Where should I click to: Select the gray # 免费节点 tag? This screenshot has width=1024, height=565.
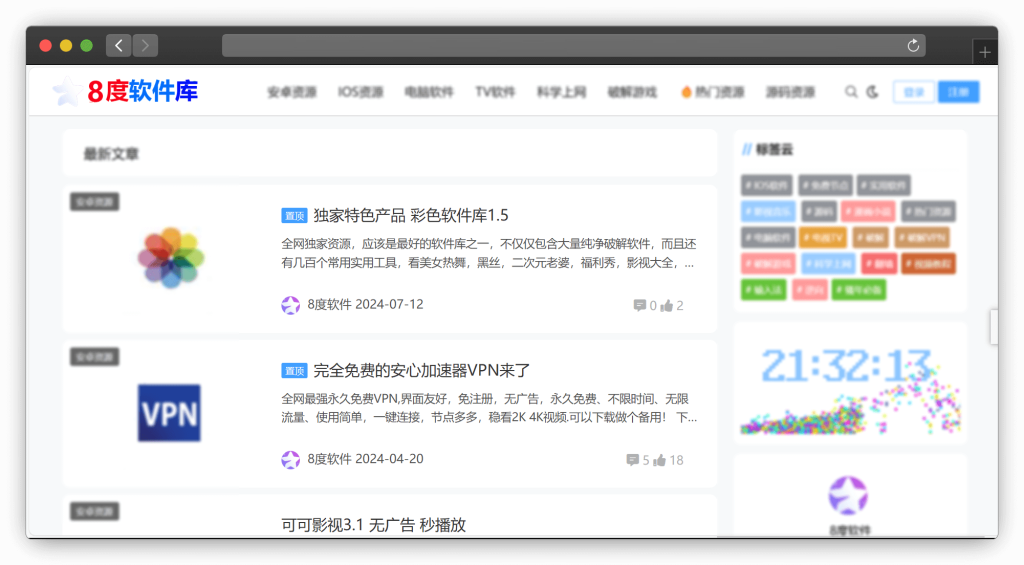tap(825, 186)
